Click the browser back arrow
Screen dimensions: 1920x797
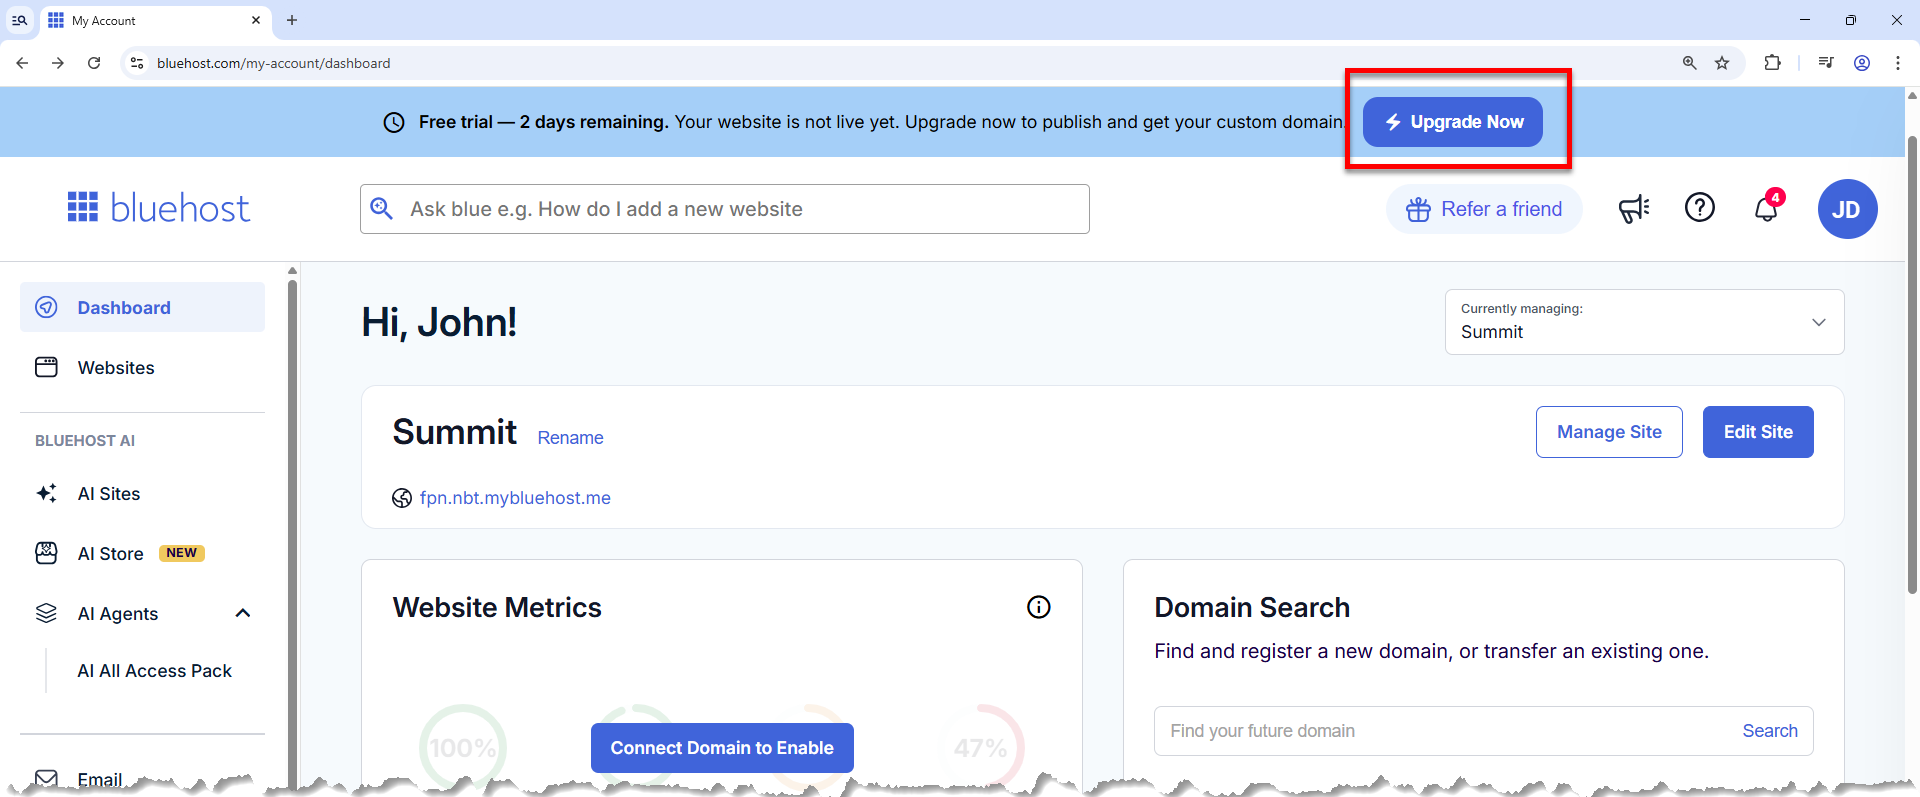(22, 63)
